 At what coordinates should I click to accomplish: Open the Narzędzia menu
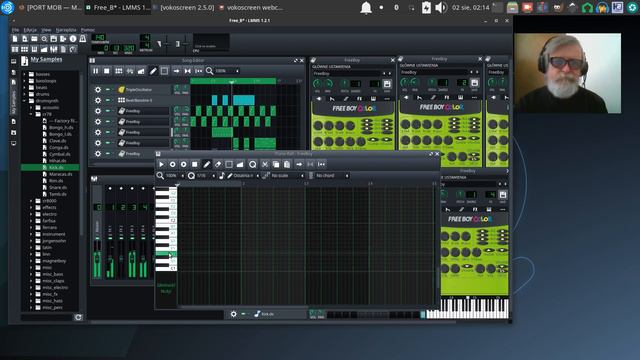tap(66, 30)
